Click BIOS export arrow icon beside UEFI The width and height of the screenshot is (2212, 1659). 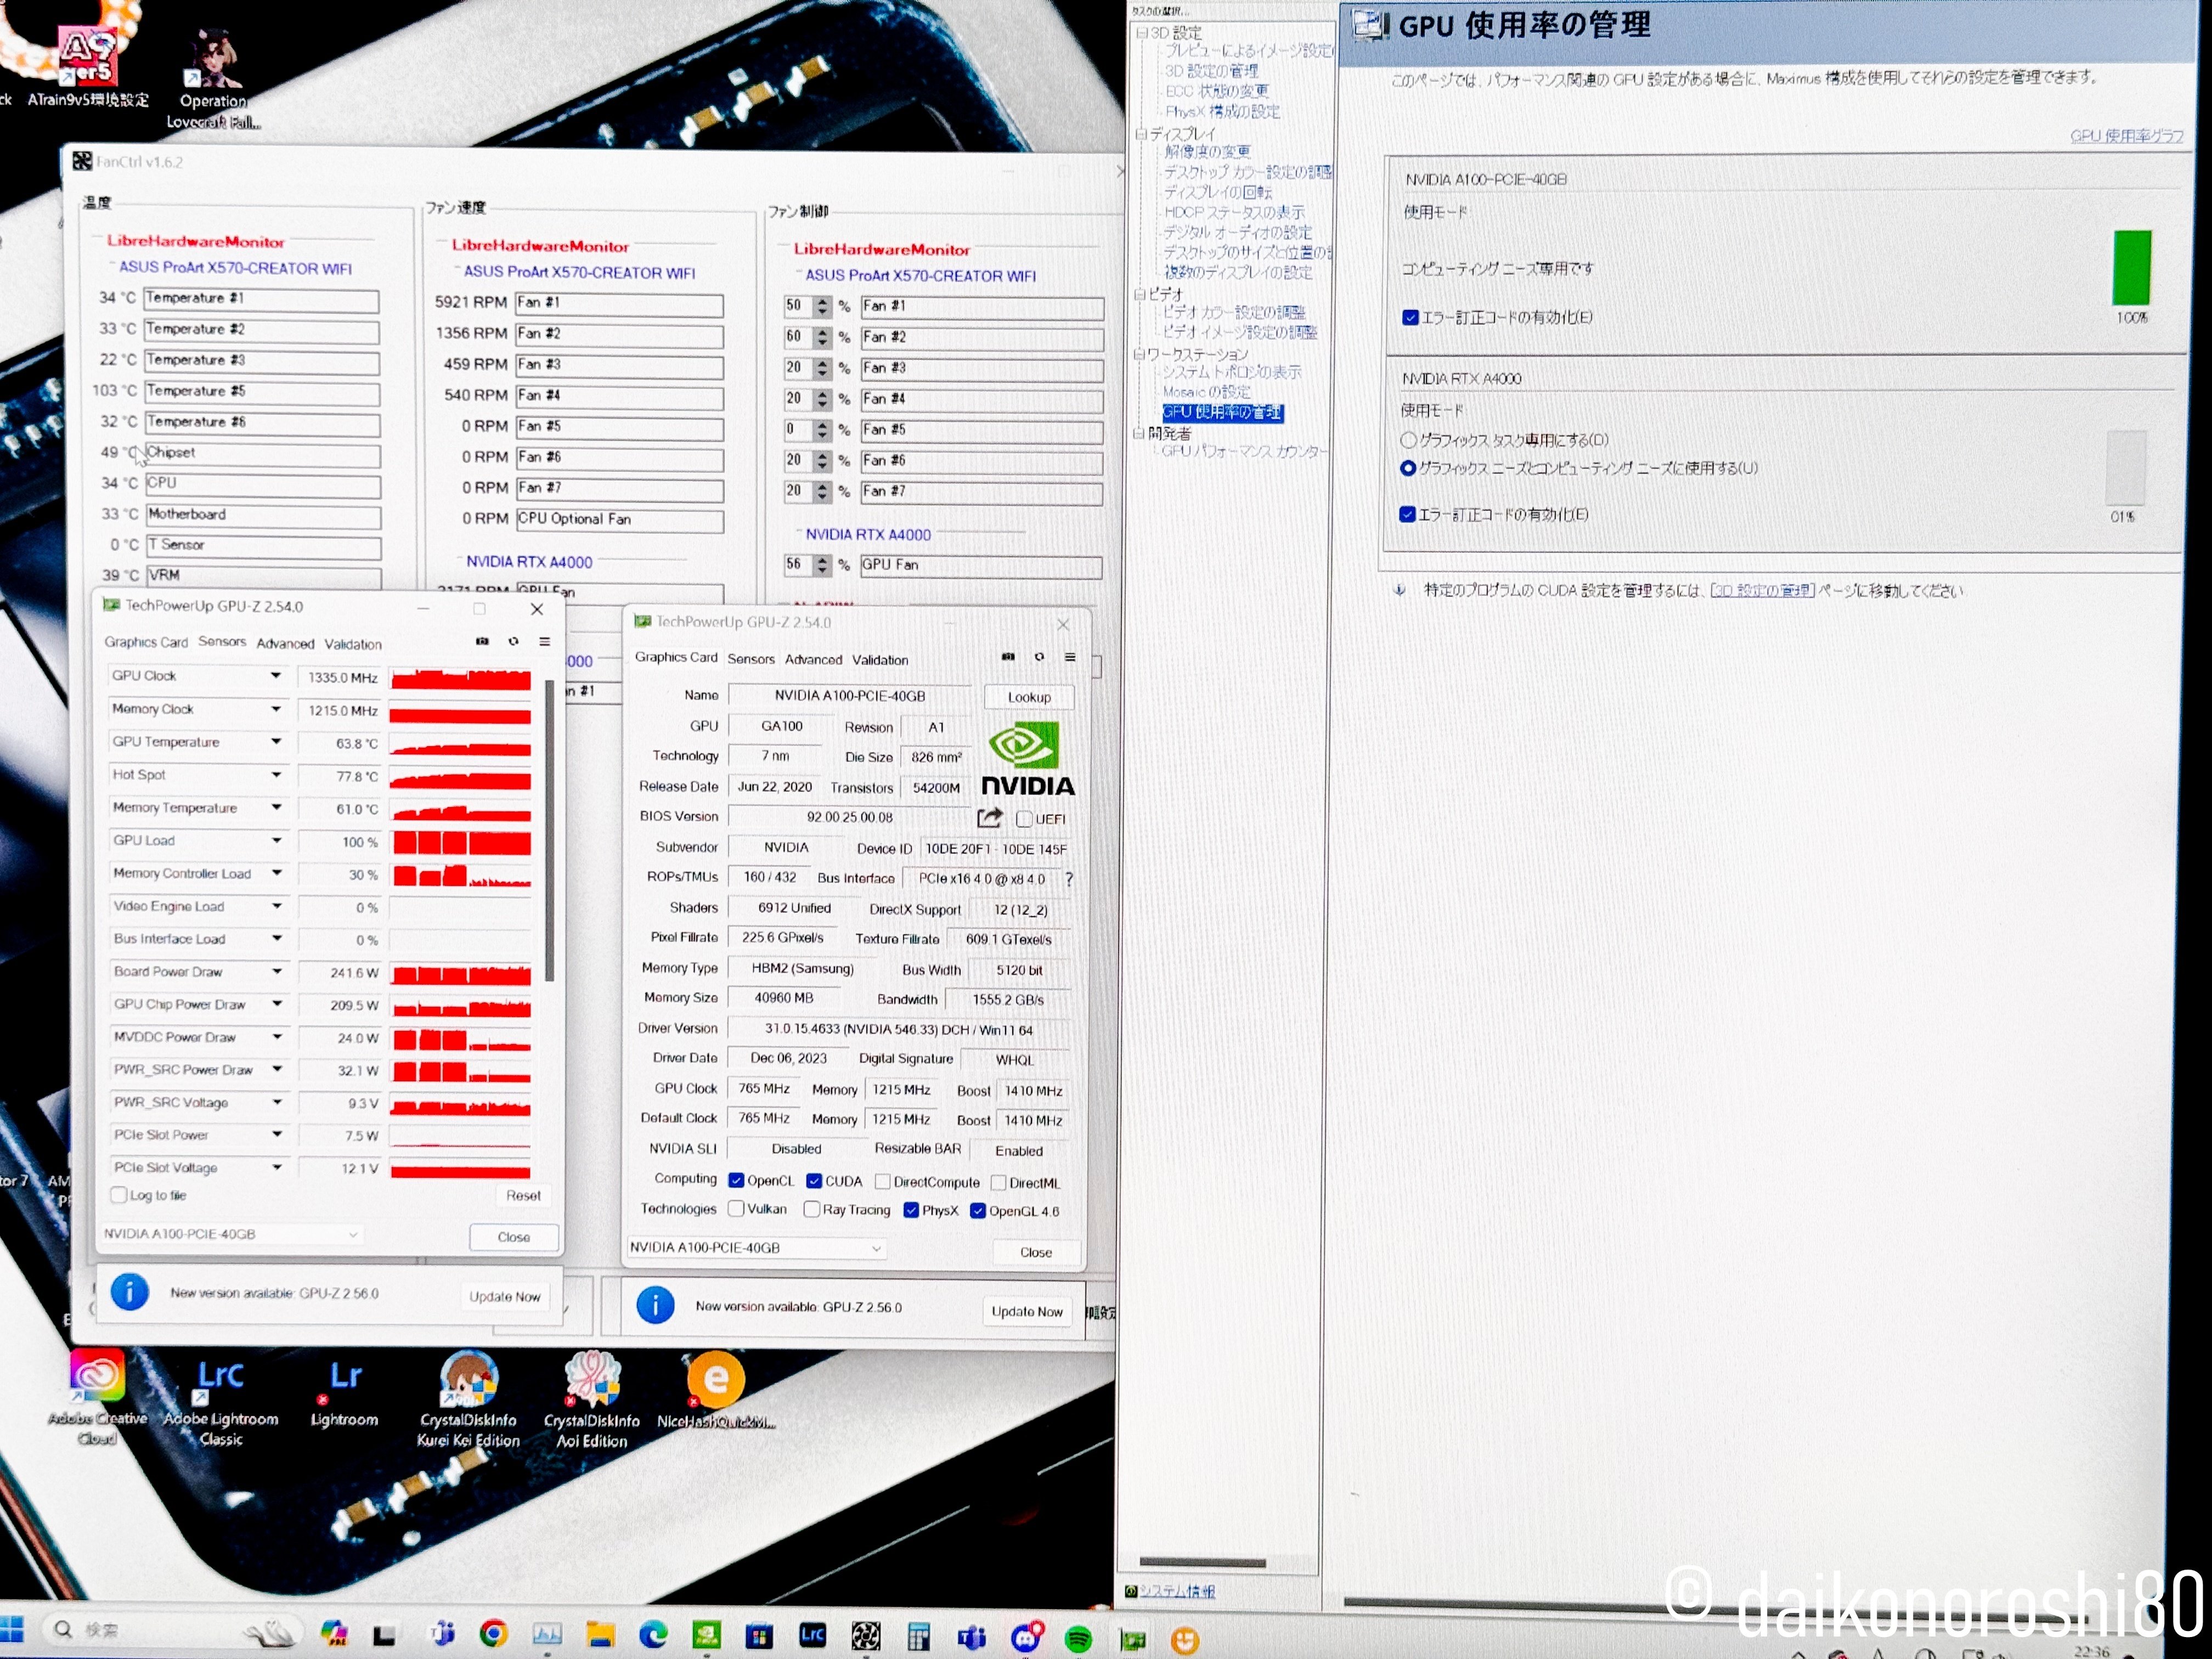[989, 818]
